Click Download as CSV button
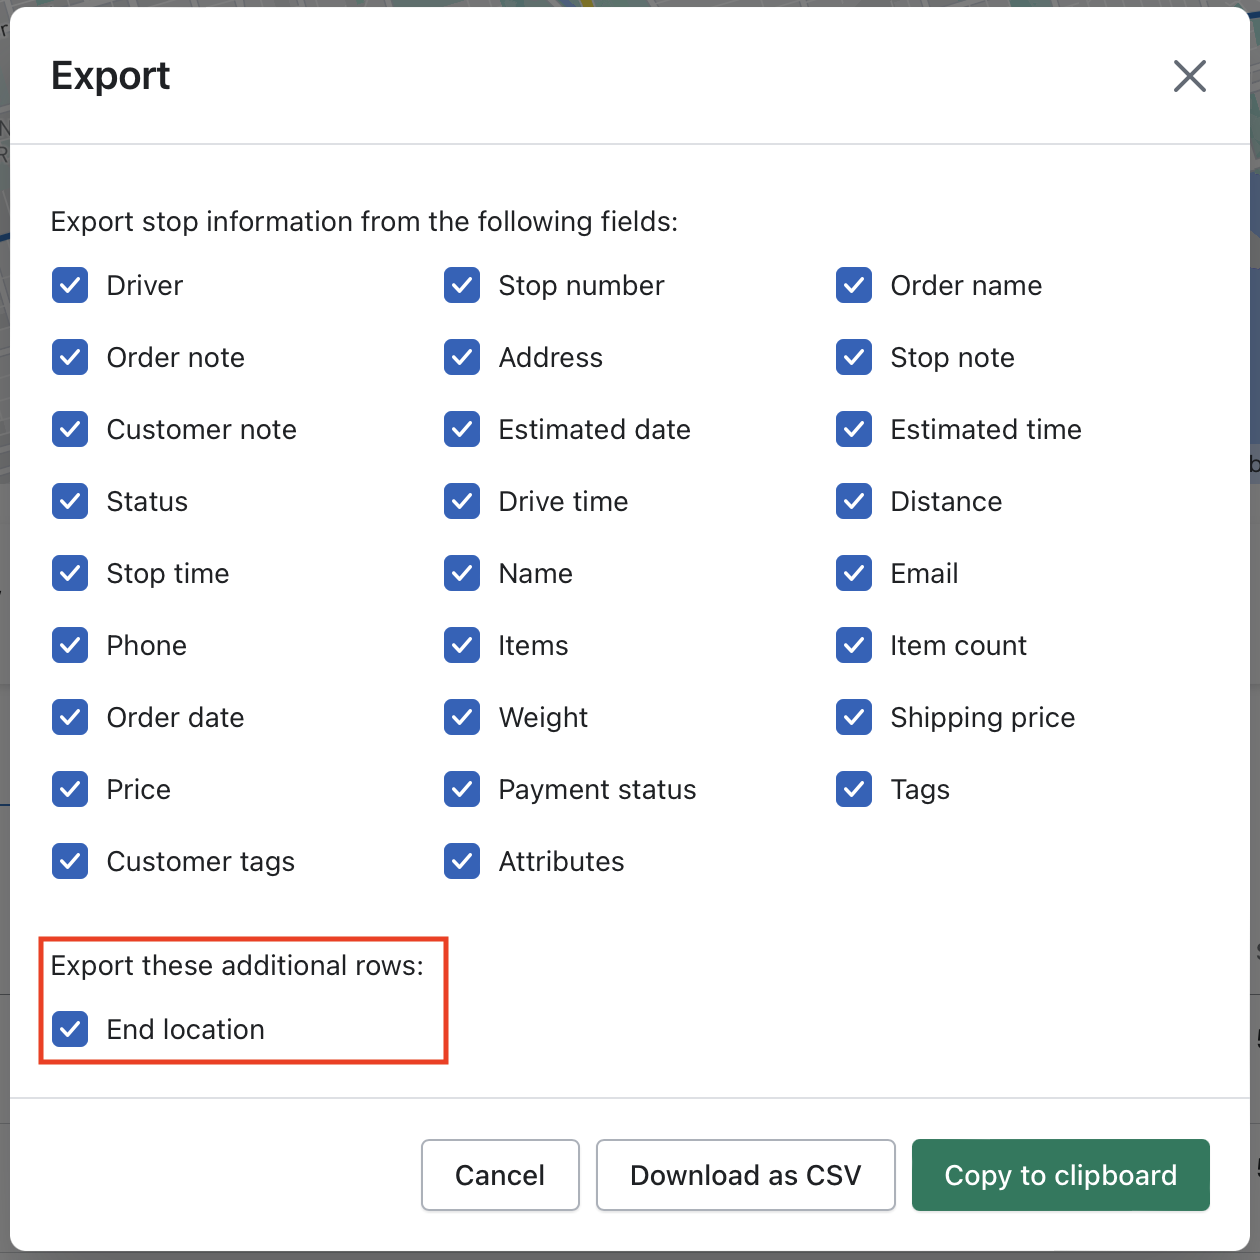The width and height of the screenshot is (1260, 1260). (746, 1175)
